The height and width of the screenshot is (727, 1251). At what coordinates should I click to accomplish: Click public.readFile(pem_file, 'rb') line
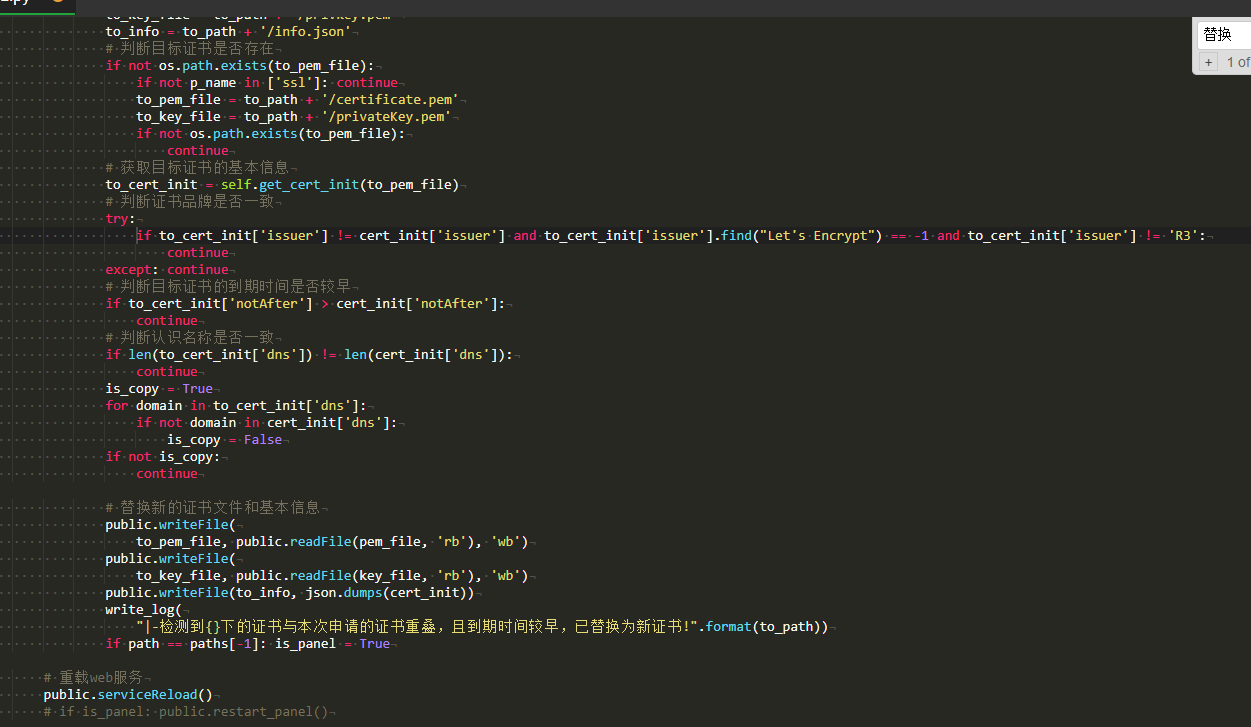[x=333, y=542]
